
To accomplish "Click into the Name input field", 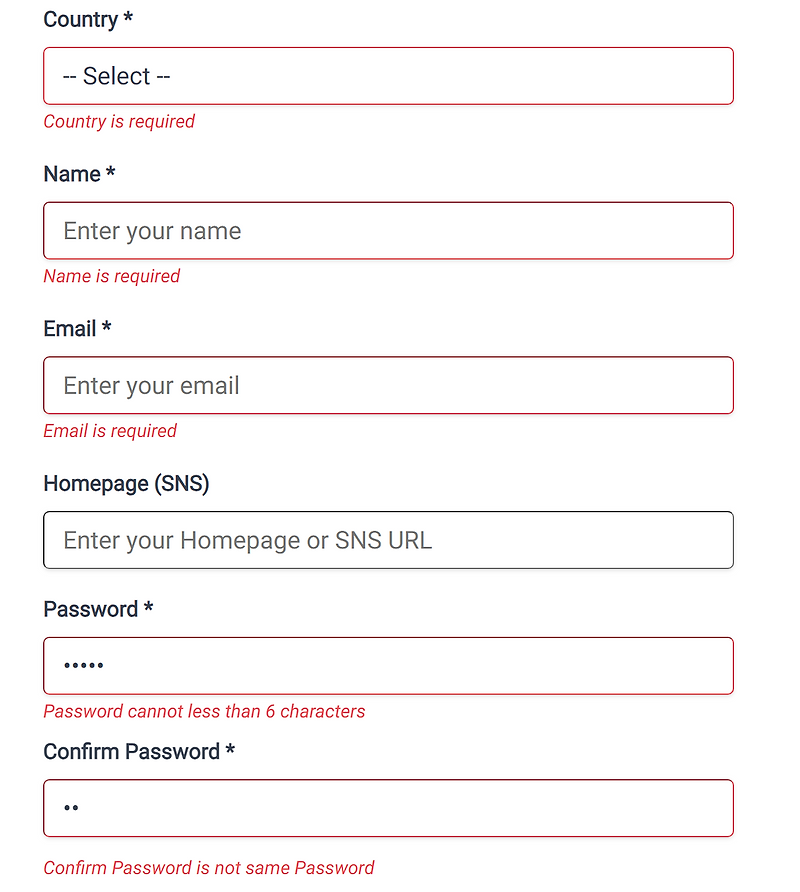I will point(388,230).
